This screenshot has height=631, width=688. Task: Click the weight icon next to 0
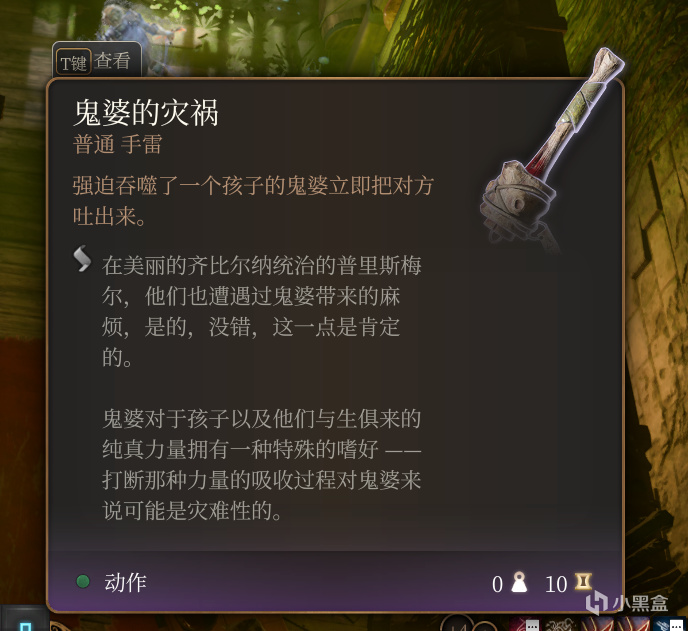point(519,582)
